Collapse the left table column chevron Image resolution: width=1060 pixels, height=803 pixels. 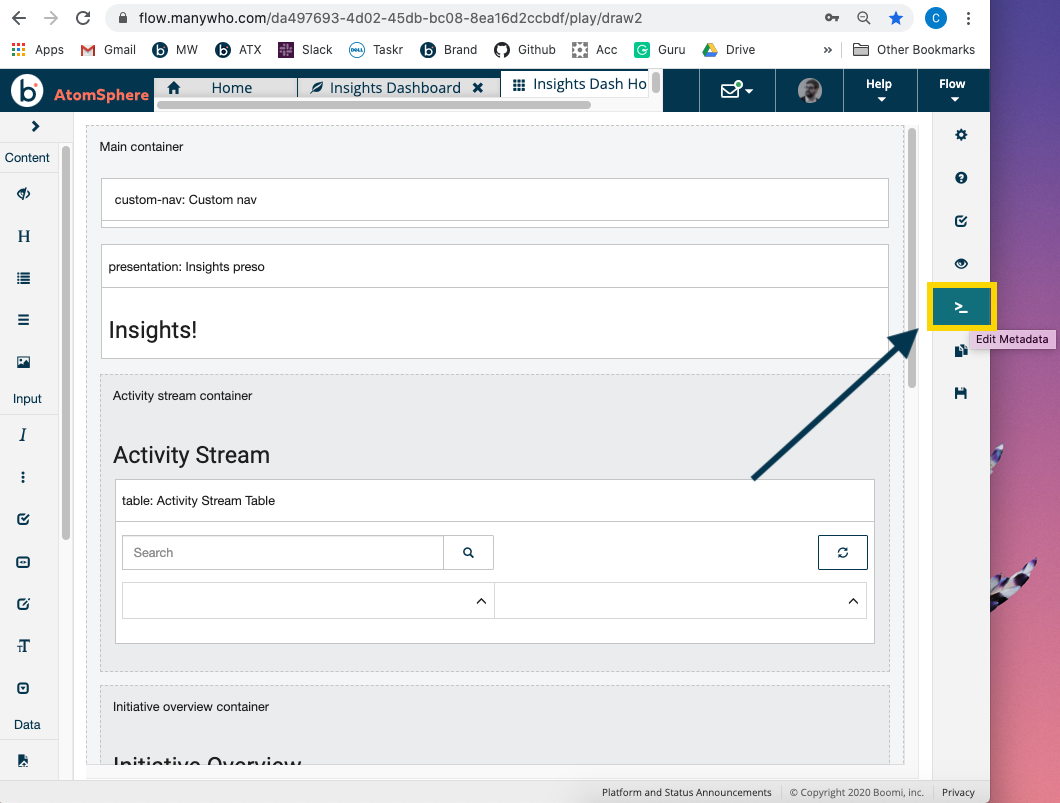pyautogui.click(x=481, y=600)
